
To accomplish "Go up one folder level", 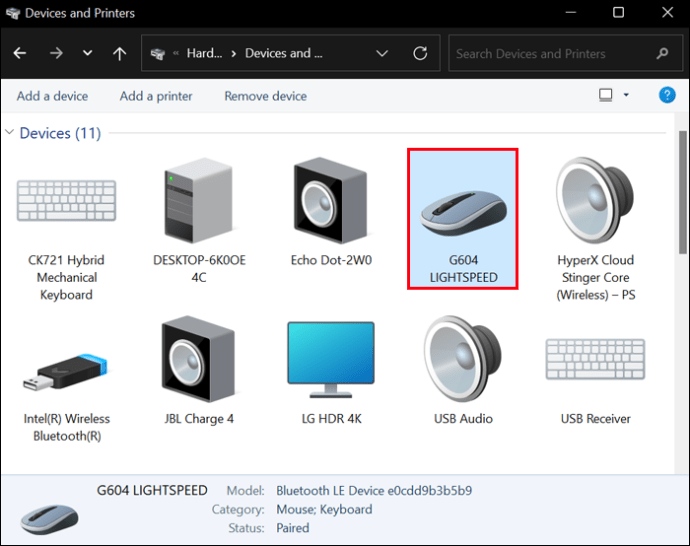I will point(119,53).
